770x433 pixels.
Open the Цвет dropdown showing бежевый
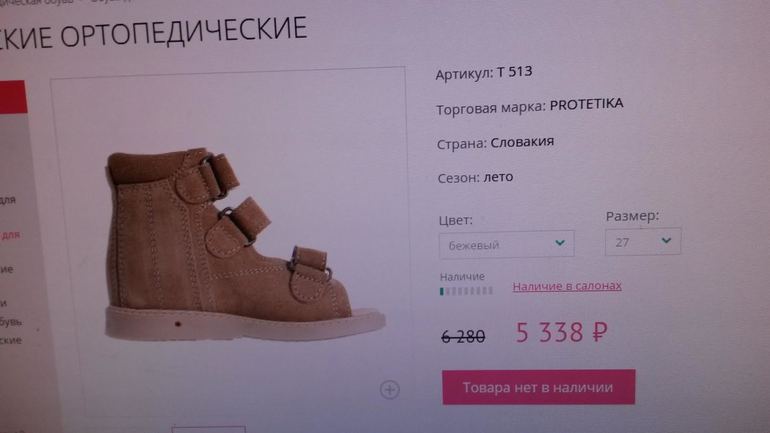tap(506, 244)
